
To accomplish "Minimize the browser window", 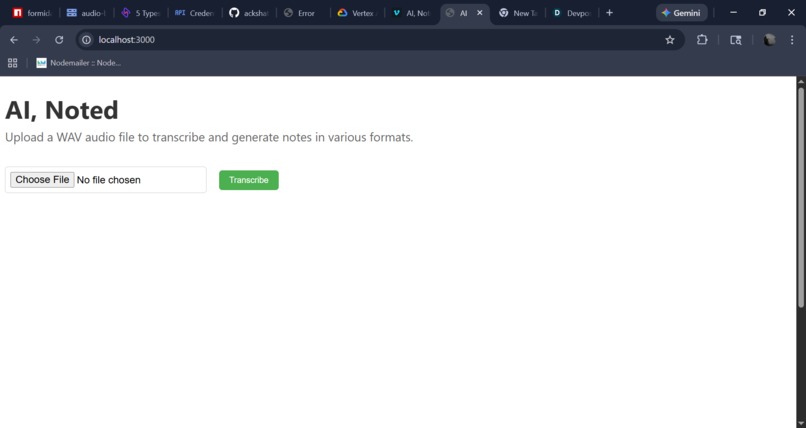I will coord(734,13).
